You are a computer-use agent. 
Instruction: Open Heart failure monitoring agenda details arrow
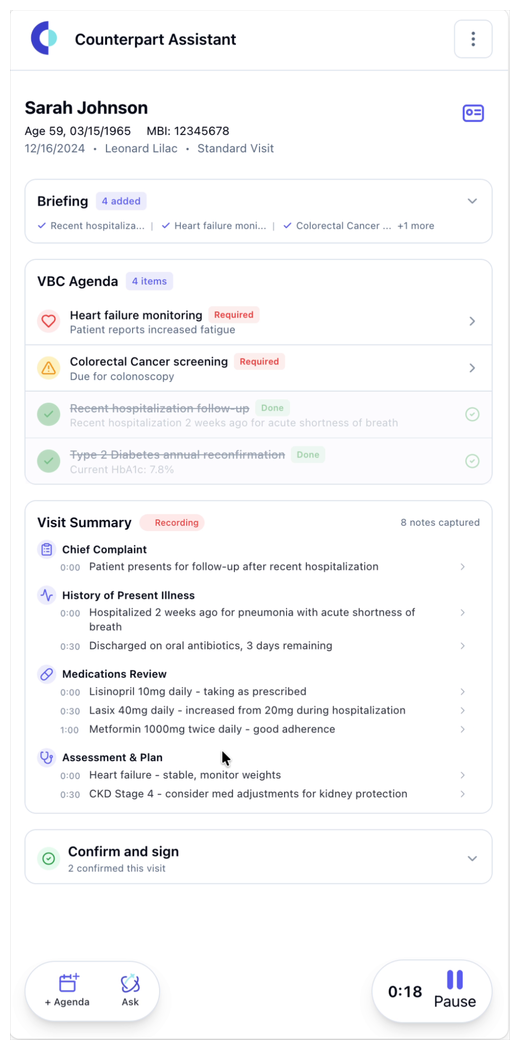[x=472, y=321]
